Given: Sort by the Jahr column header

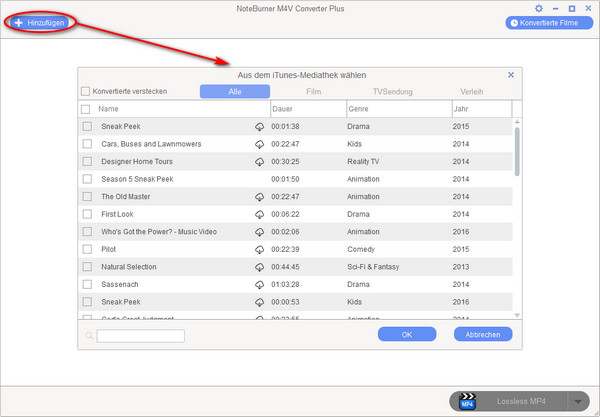Looking at the screenshot, I should coord(461,109).
